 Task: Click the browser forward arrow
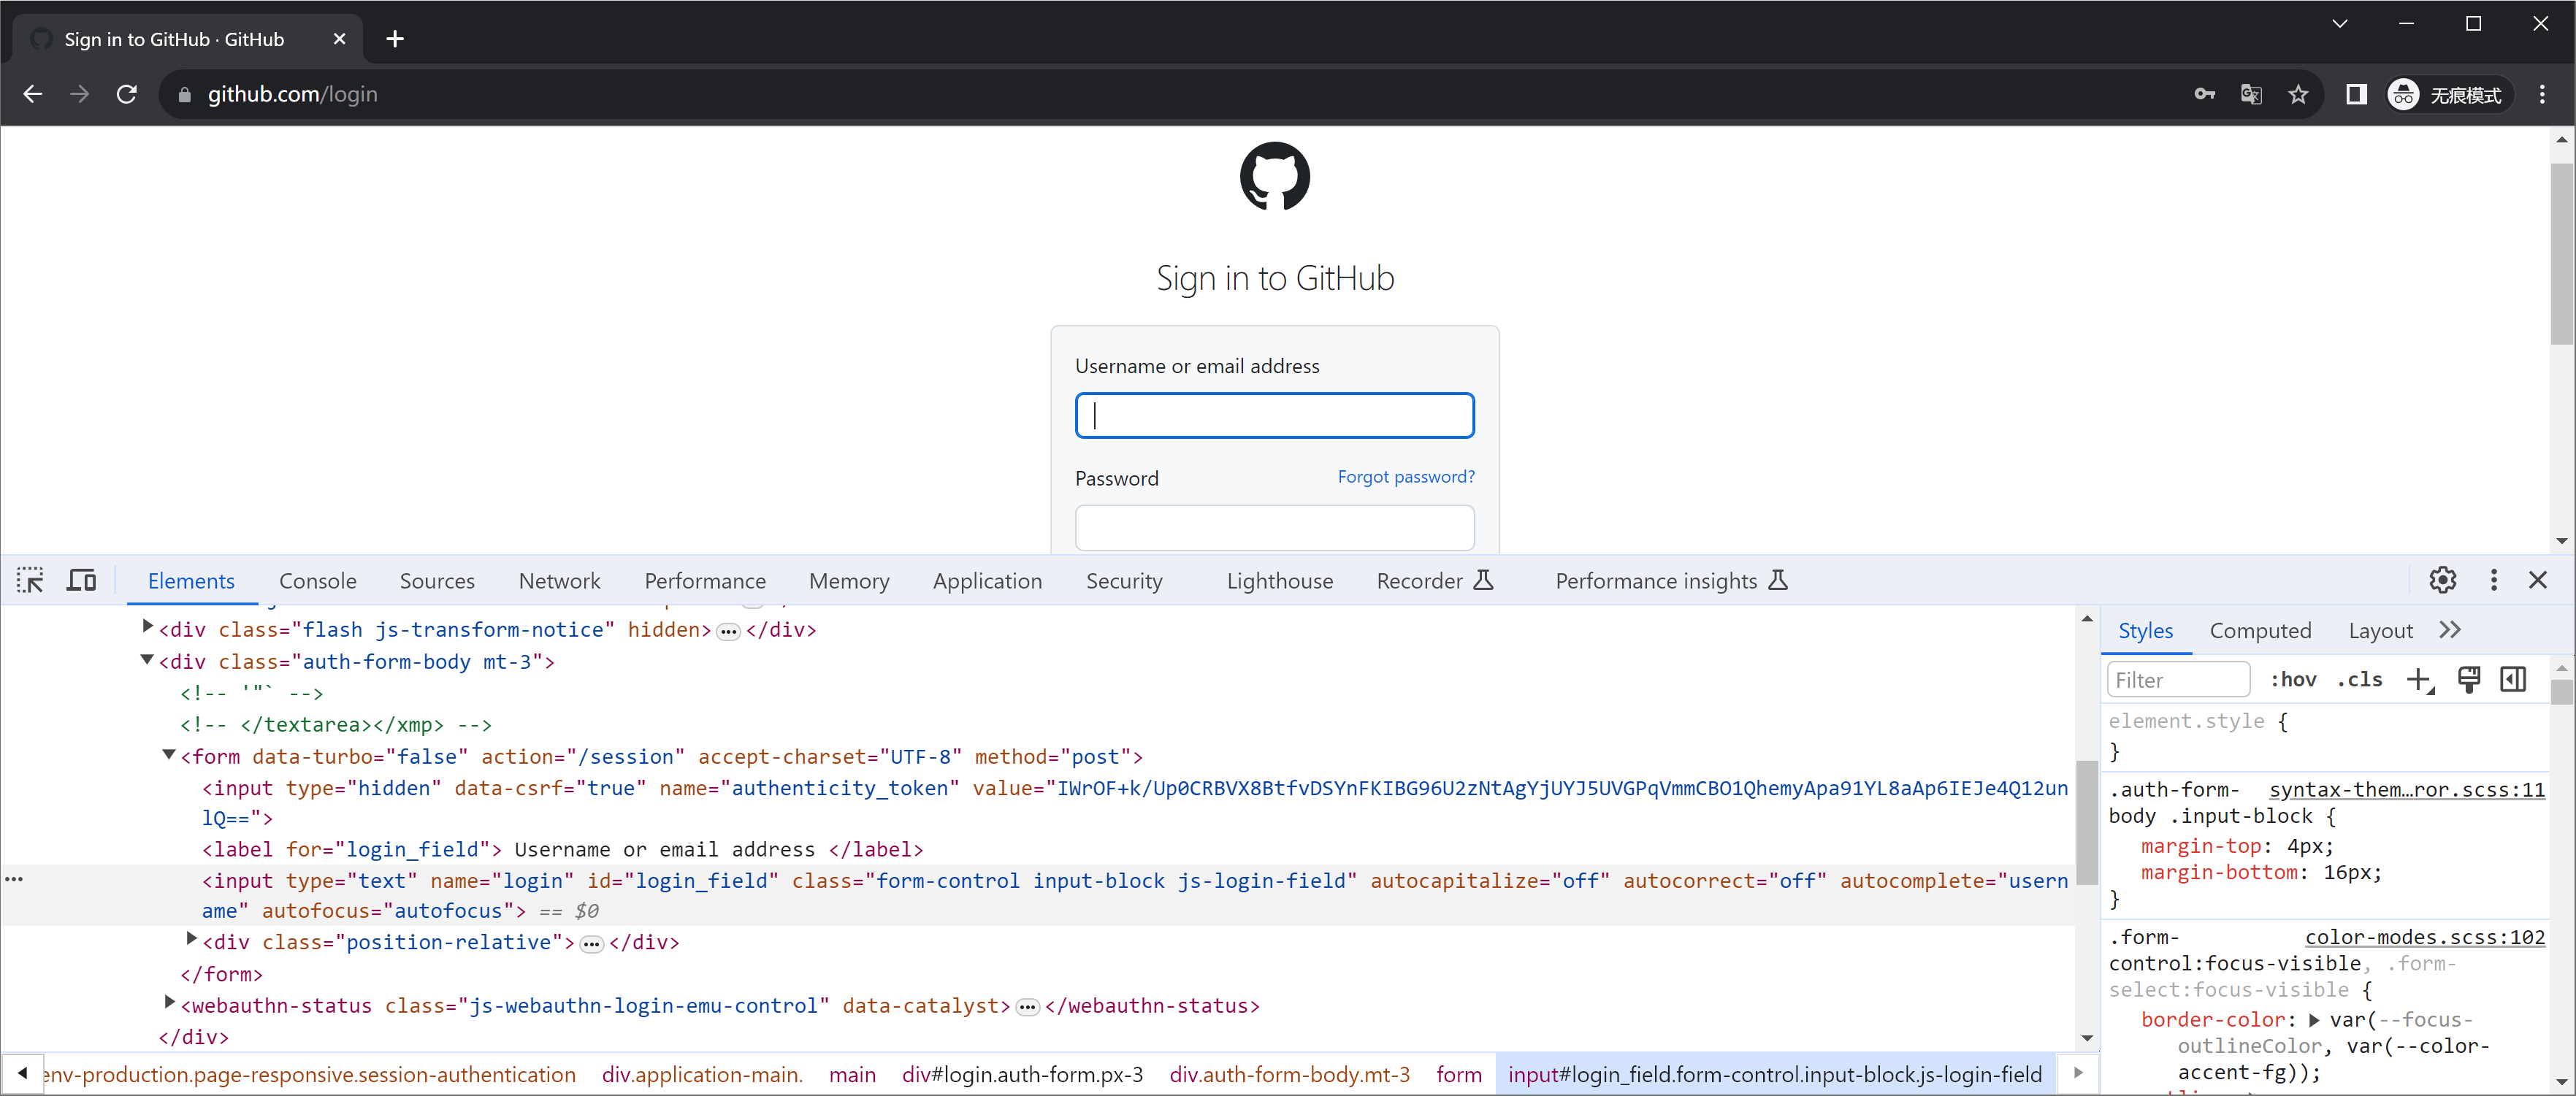coord(80,94)
